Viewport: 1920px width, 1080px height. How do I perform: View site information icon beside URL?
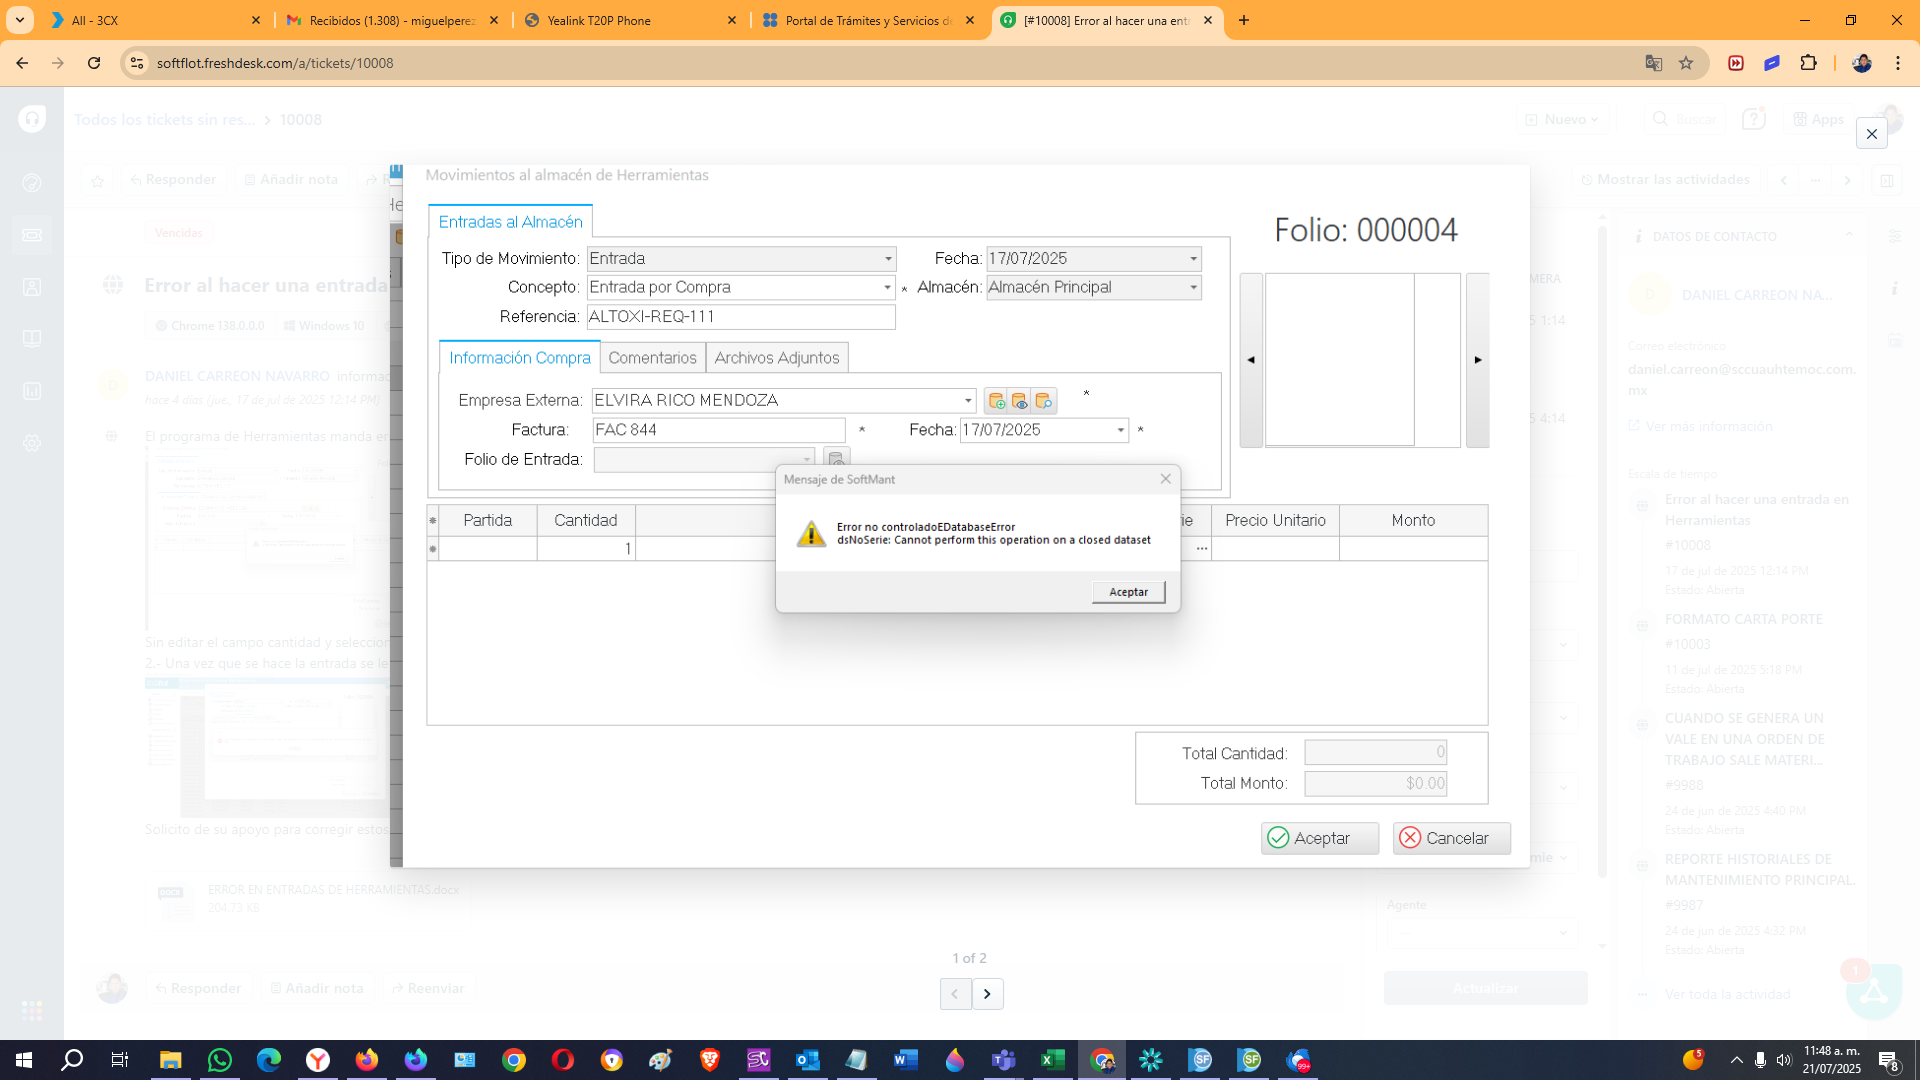(x=137, y=63)
